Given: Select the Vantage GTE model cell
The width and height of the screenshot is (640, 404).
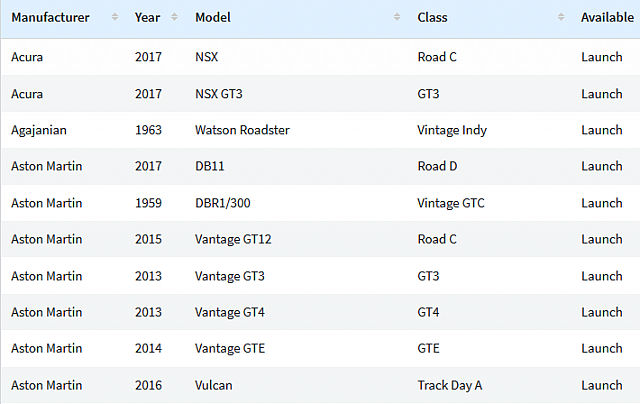Looking at the screenshot, I should tap(230, 349).
